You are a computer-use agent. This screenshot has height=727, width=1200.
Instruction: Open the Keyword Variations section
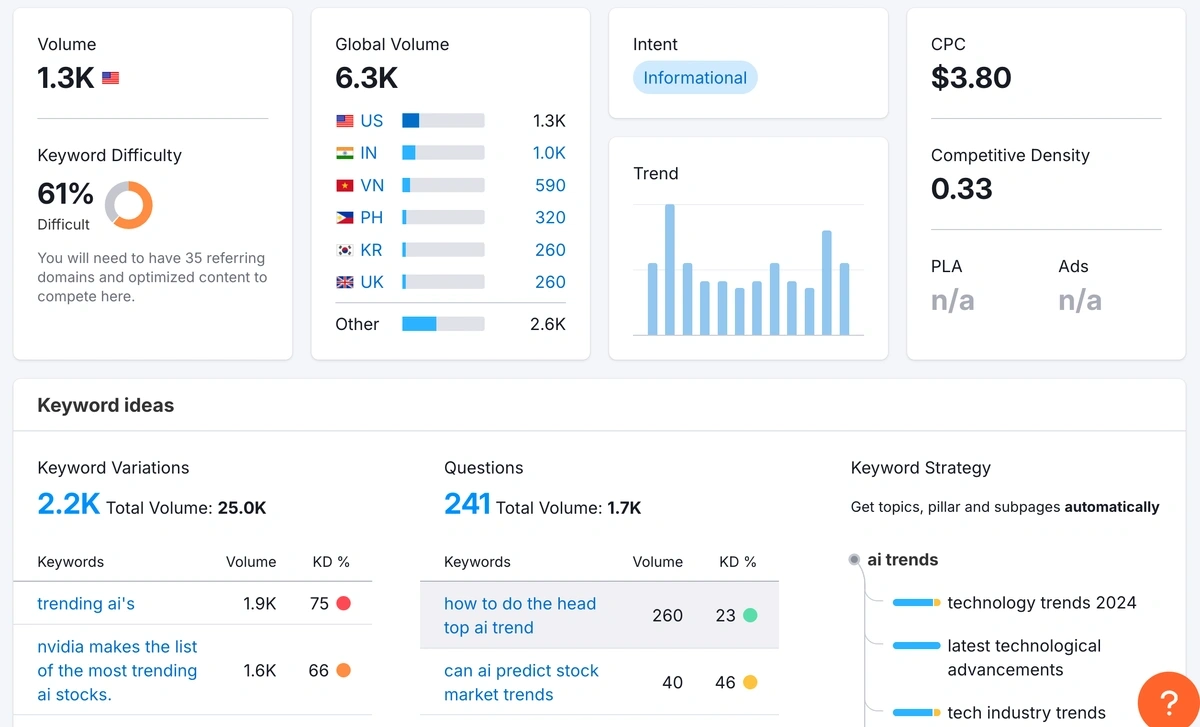(113, 467)
